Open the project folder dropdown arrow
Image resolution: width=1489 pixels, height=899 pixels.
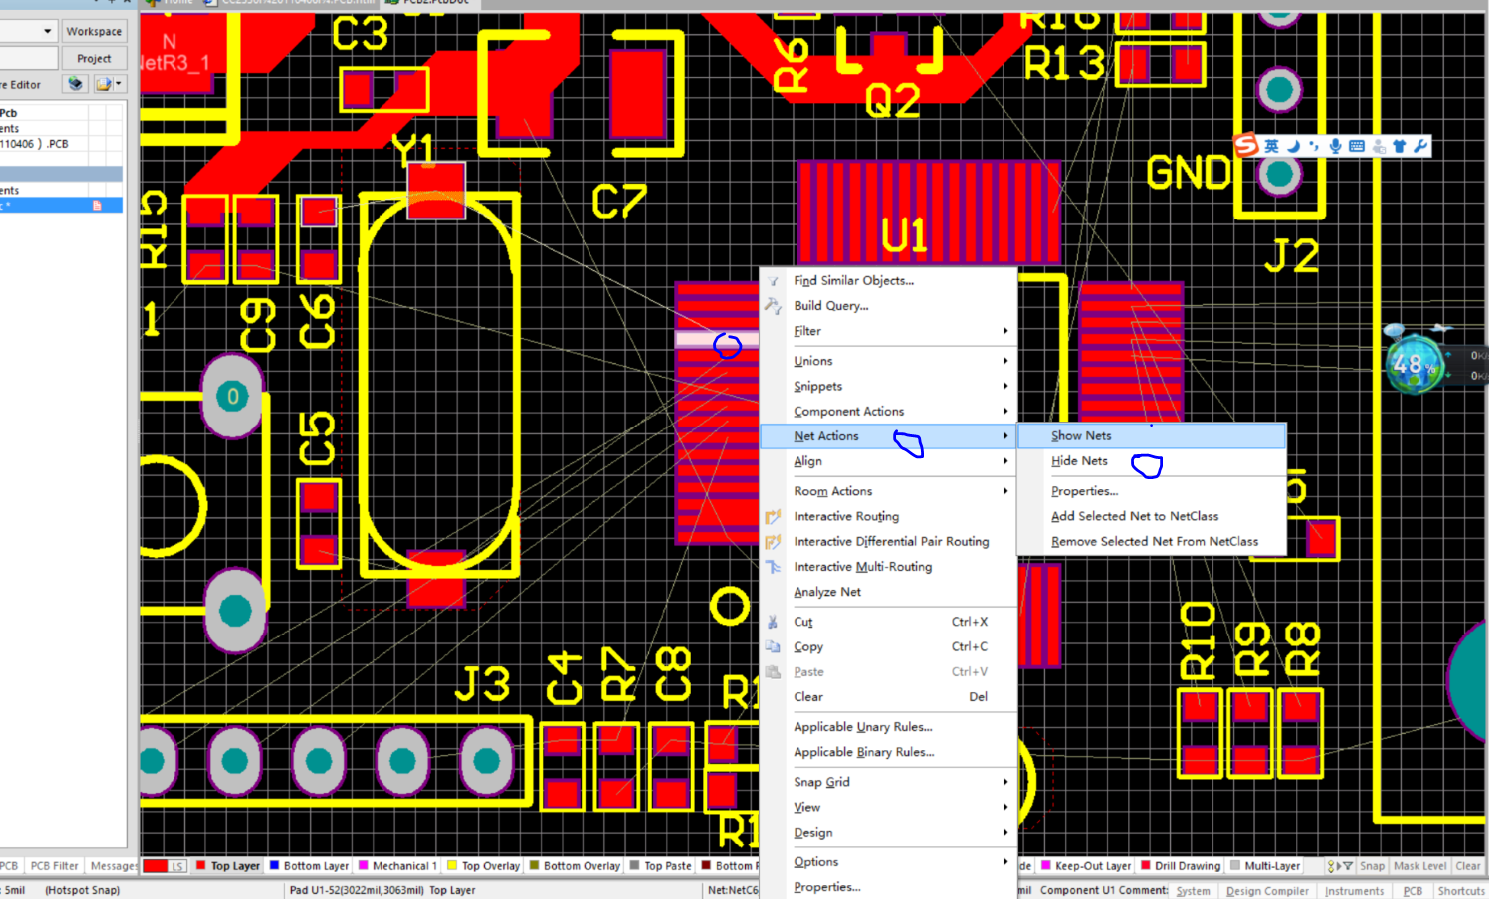click(119, 84)
